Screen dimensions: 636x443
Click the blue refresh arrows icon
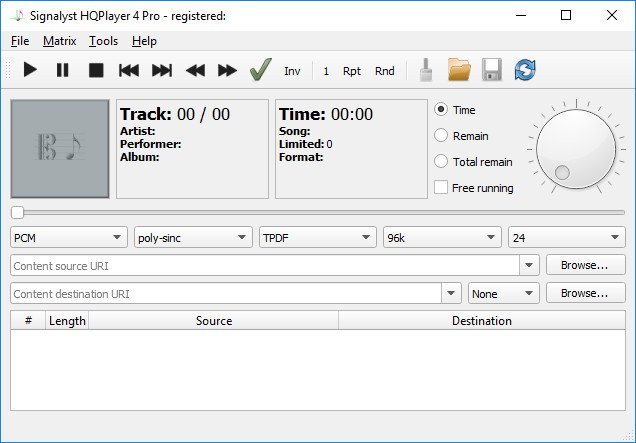[x=525, y=70]
